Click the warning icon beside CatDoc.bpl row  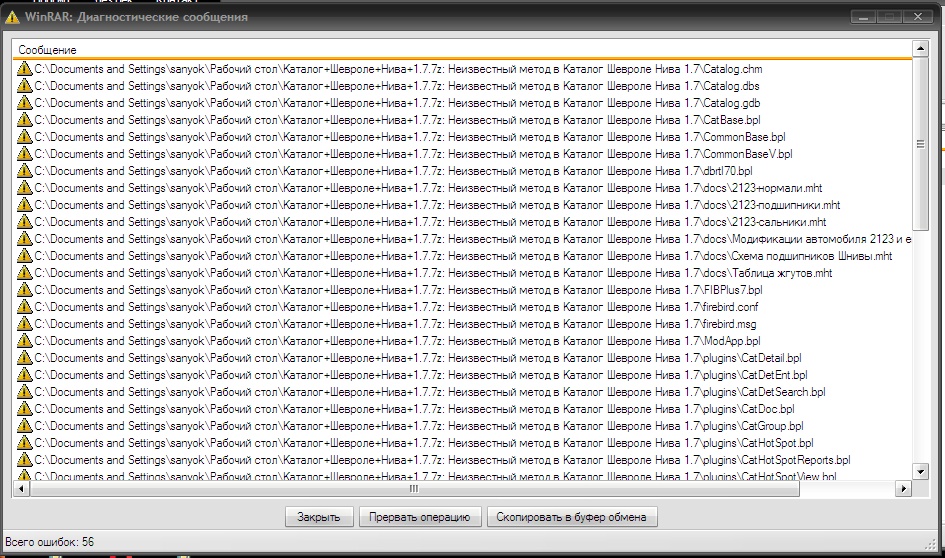(x=24, y=409)
